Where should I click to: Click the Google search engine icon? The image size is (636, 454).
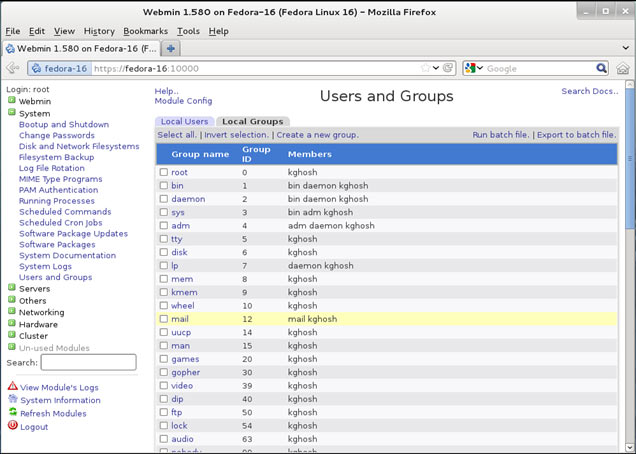[x=470, y=68]
